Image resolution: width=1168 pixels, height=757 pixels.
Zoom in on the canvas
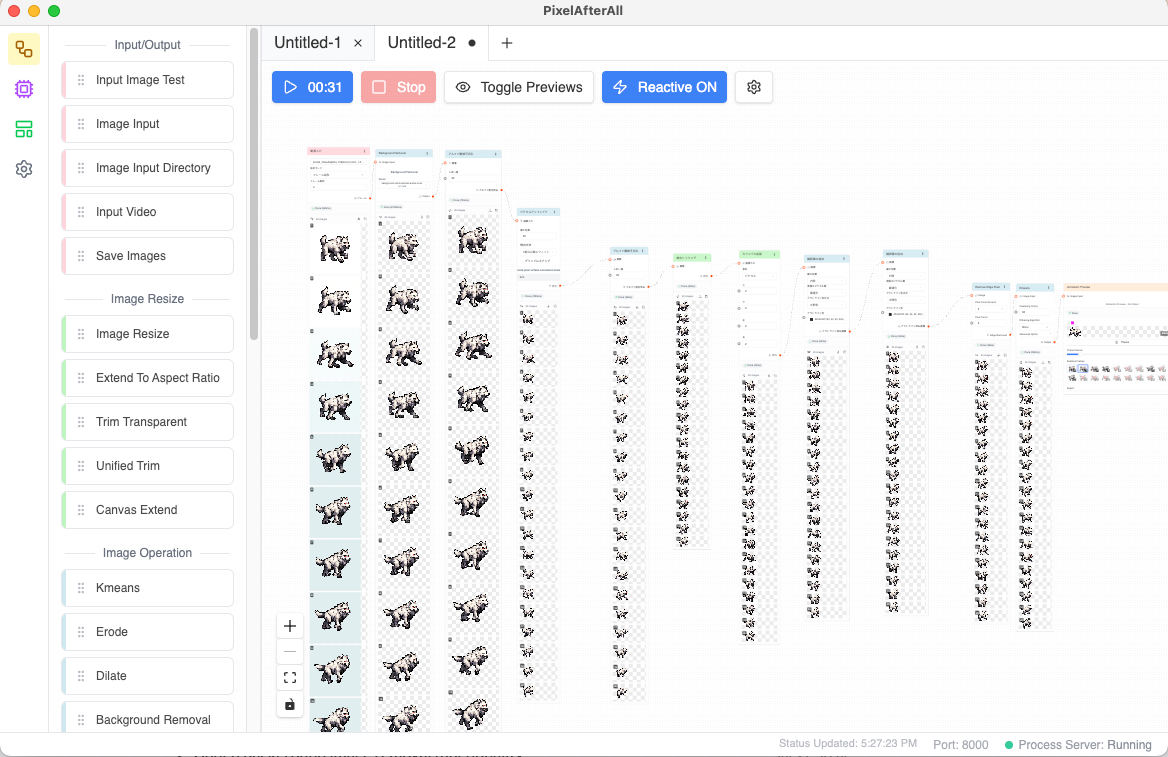coord(290,627)
